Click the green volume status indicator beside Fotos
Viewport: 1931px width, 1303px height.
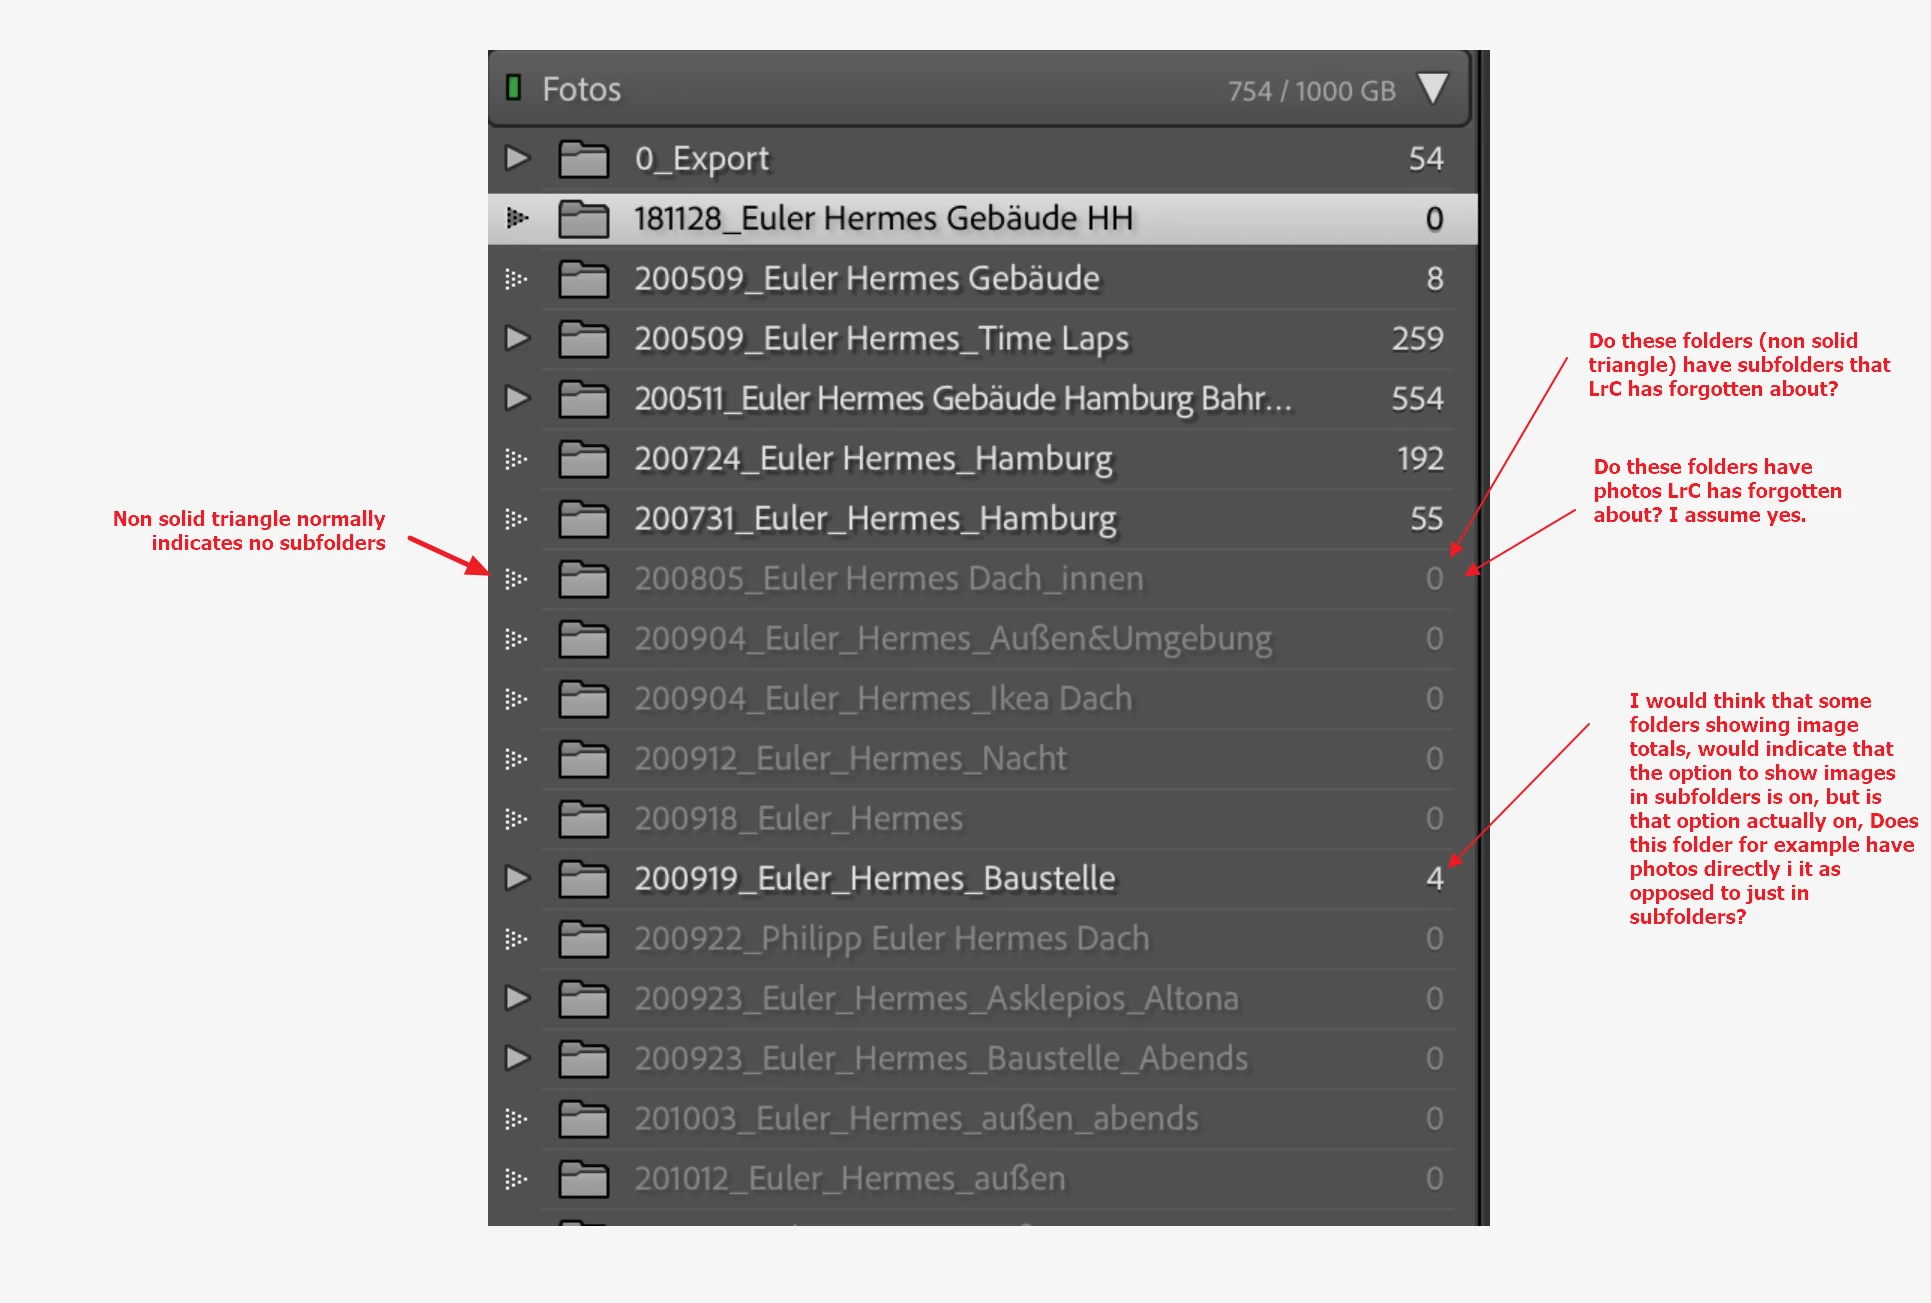513,88
